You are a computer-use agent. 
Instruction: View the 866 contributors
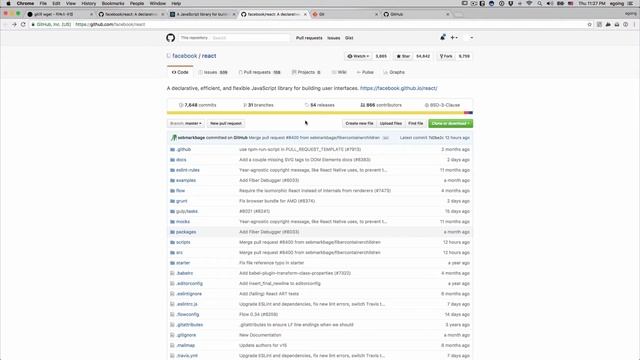click(381, 105)
